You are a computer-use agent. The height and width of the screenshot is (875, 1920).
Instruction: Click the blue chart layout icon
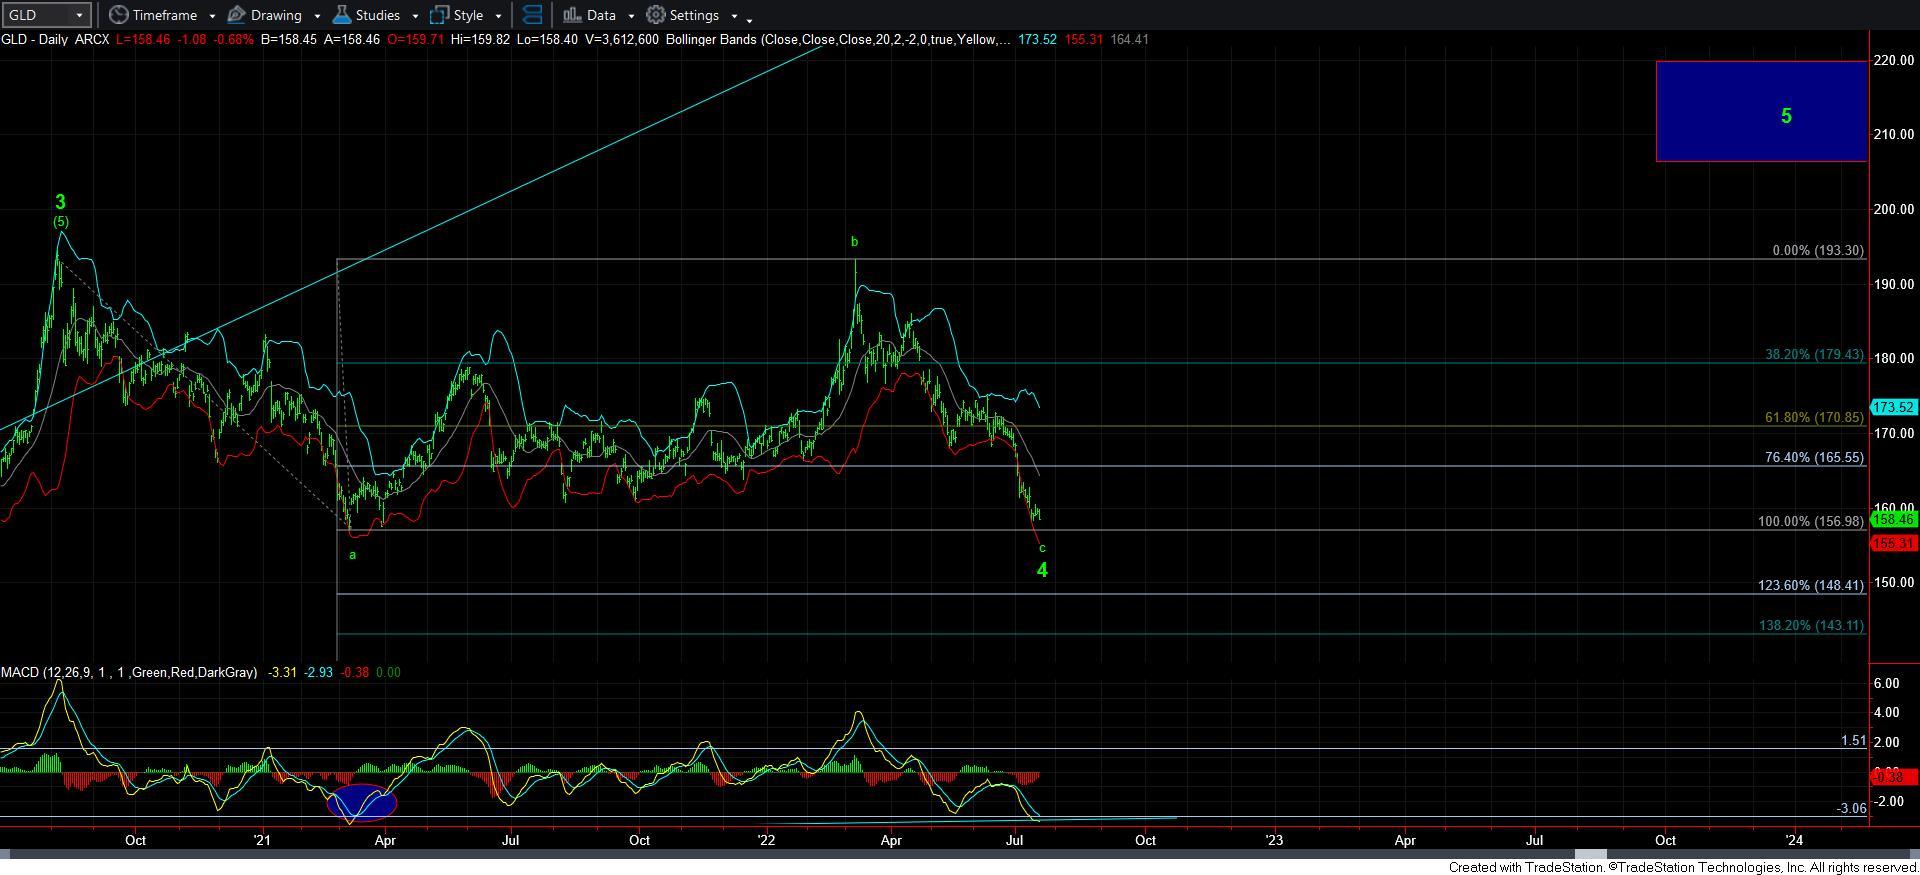point(533,15)
